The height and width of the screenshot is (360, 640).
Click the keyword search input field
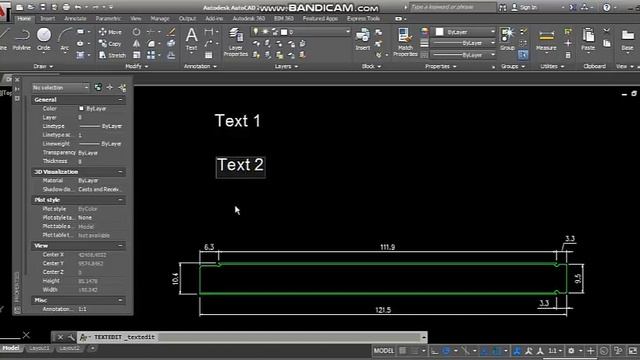tap(452, 7)
